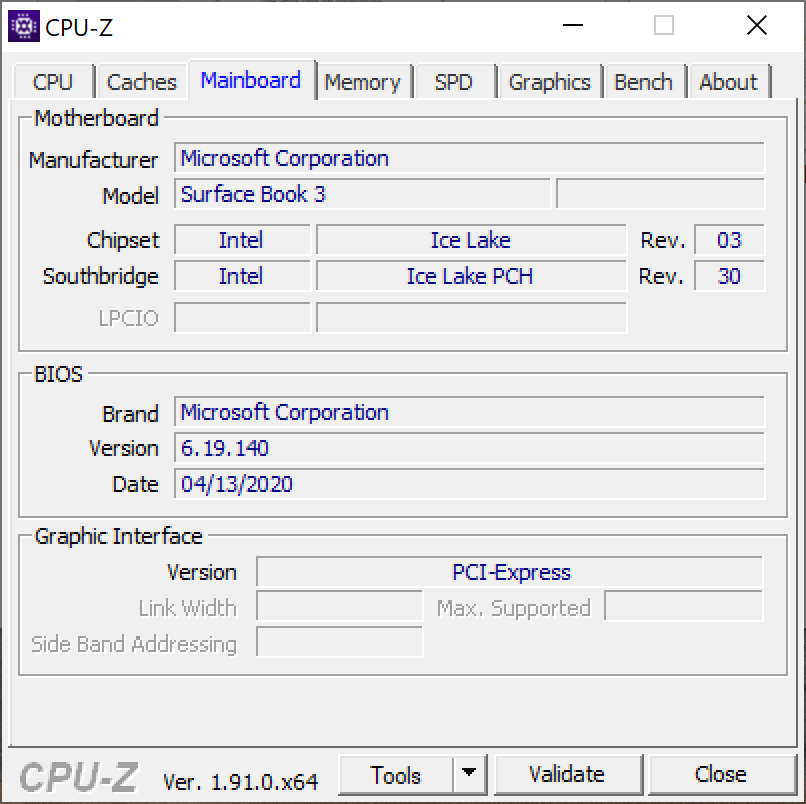The height and width of the screenshot is (804, 806).
Task: Click the Tools button
Action: 396,775
